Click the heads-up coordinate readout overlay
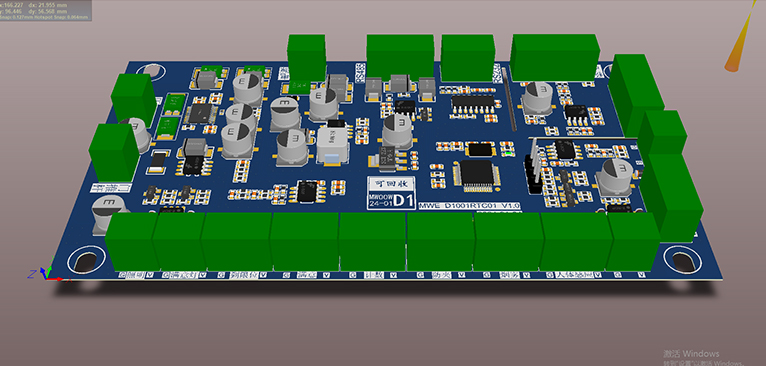This screenshot has height=366, width=766. tap(45, 10)
